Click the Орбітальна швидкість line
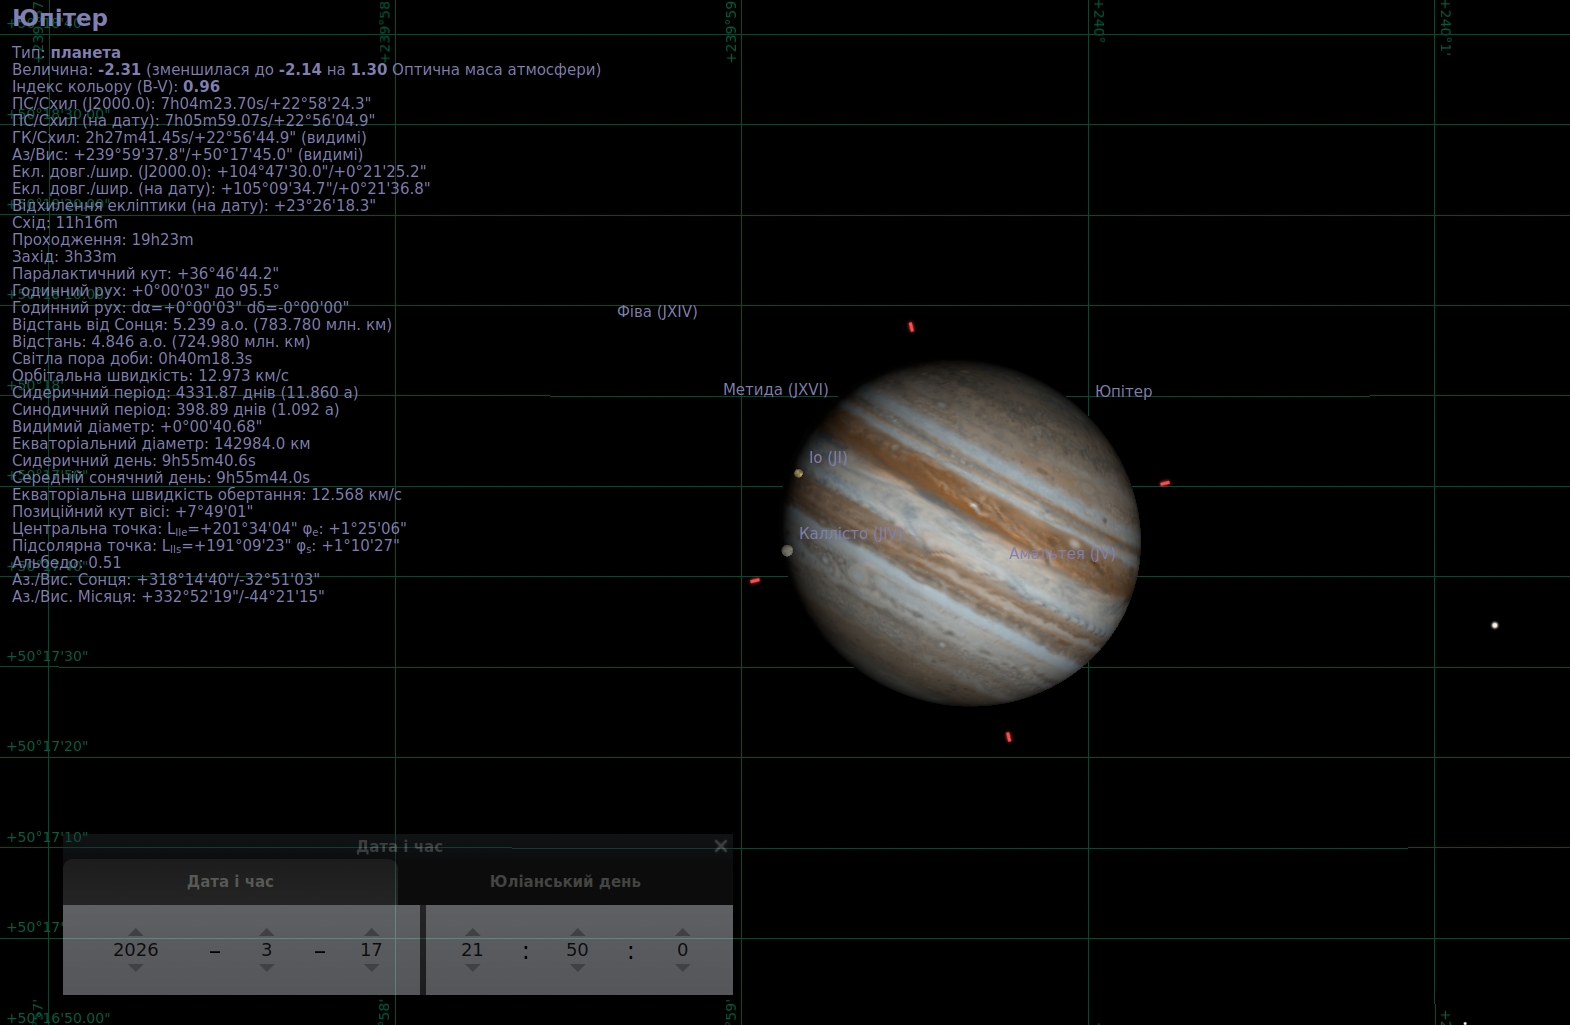The image size is (1570, 1025). [x=150, y=375]
